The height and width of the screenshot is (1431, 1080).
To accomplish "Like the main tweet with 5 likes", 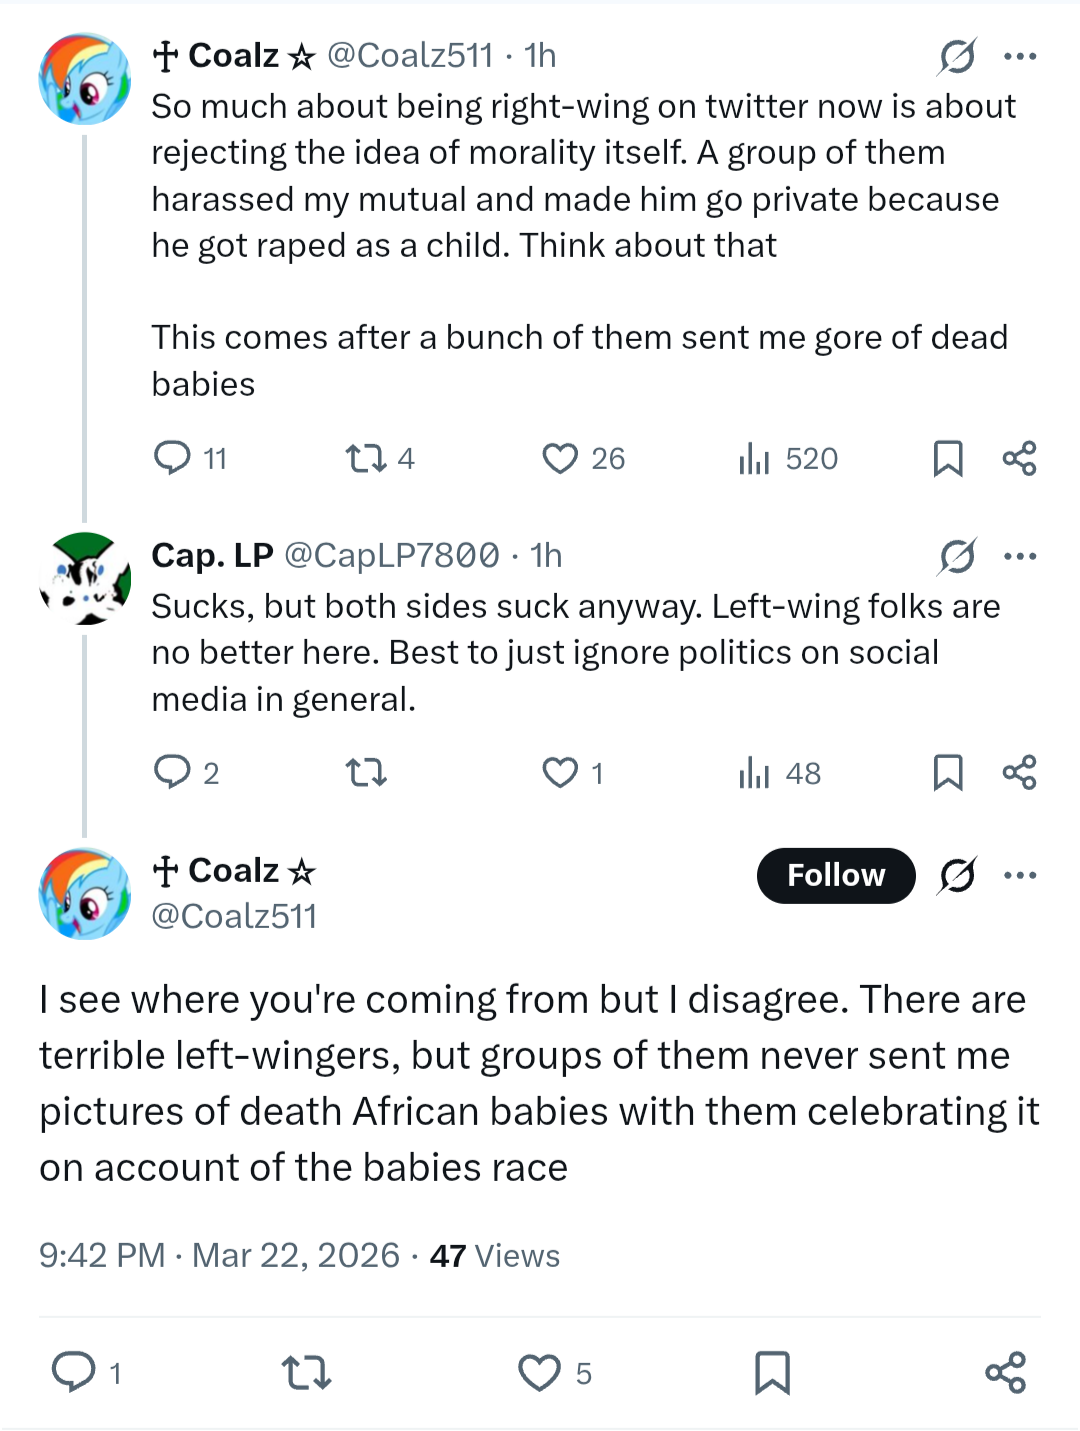I will [540, 1373].
